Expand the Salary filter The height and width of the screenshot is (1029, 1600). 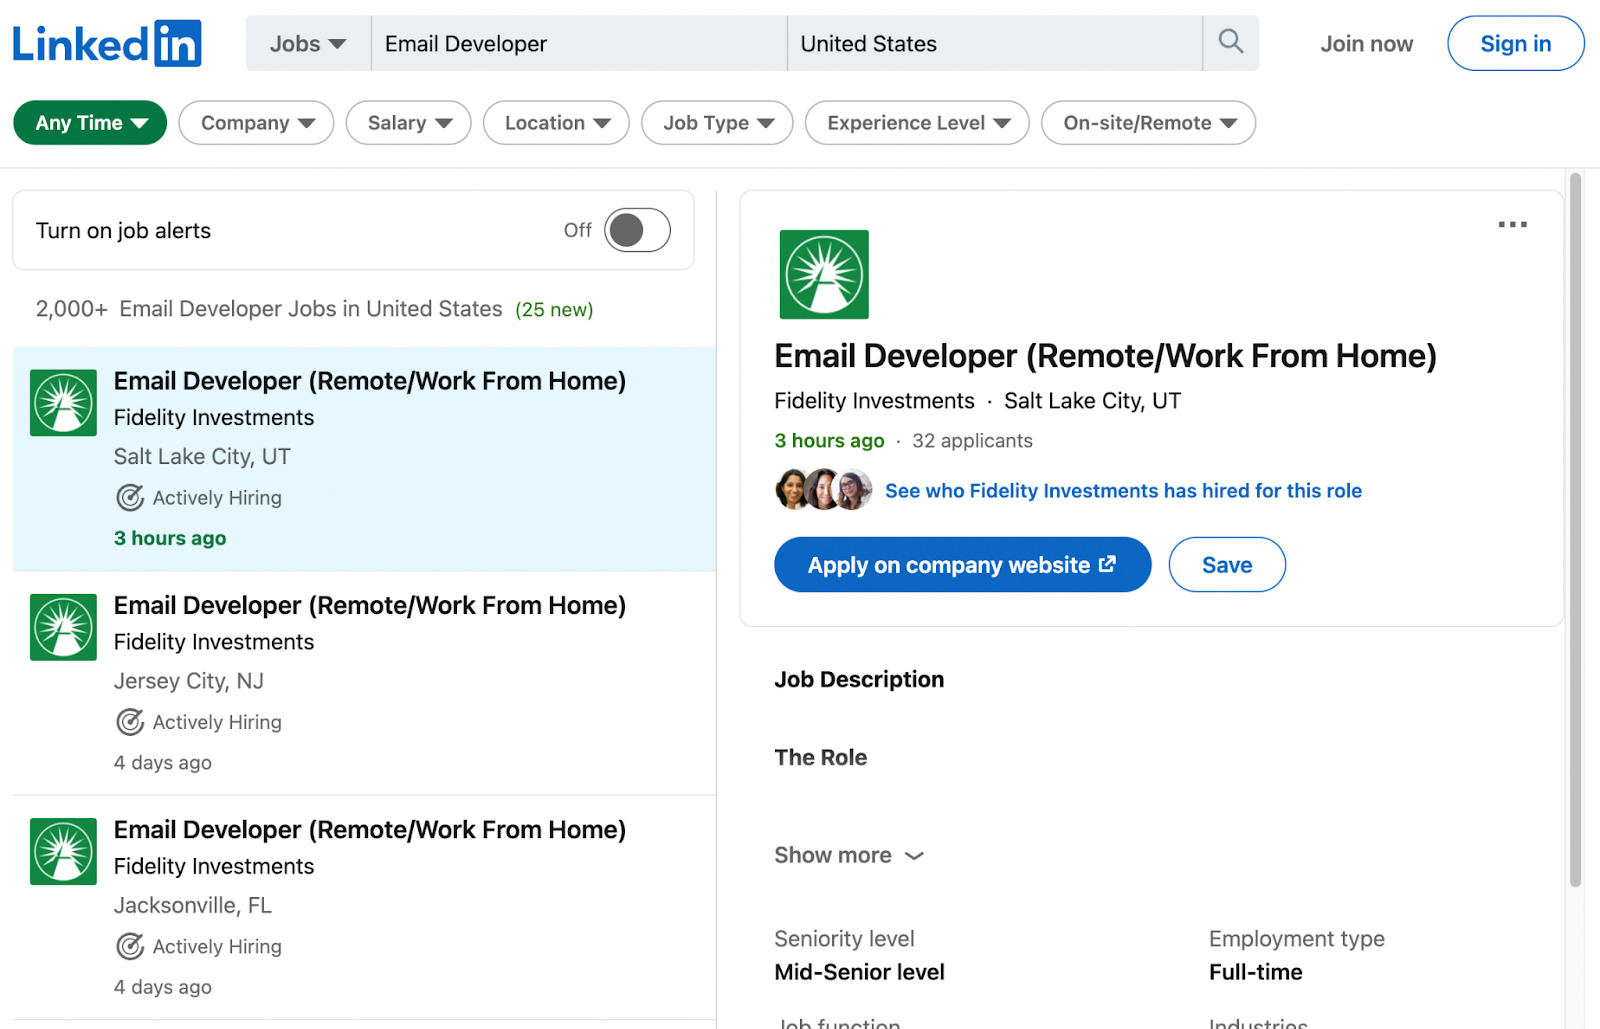tap(408, 123)
